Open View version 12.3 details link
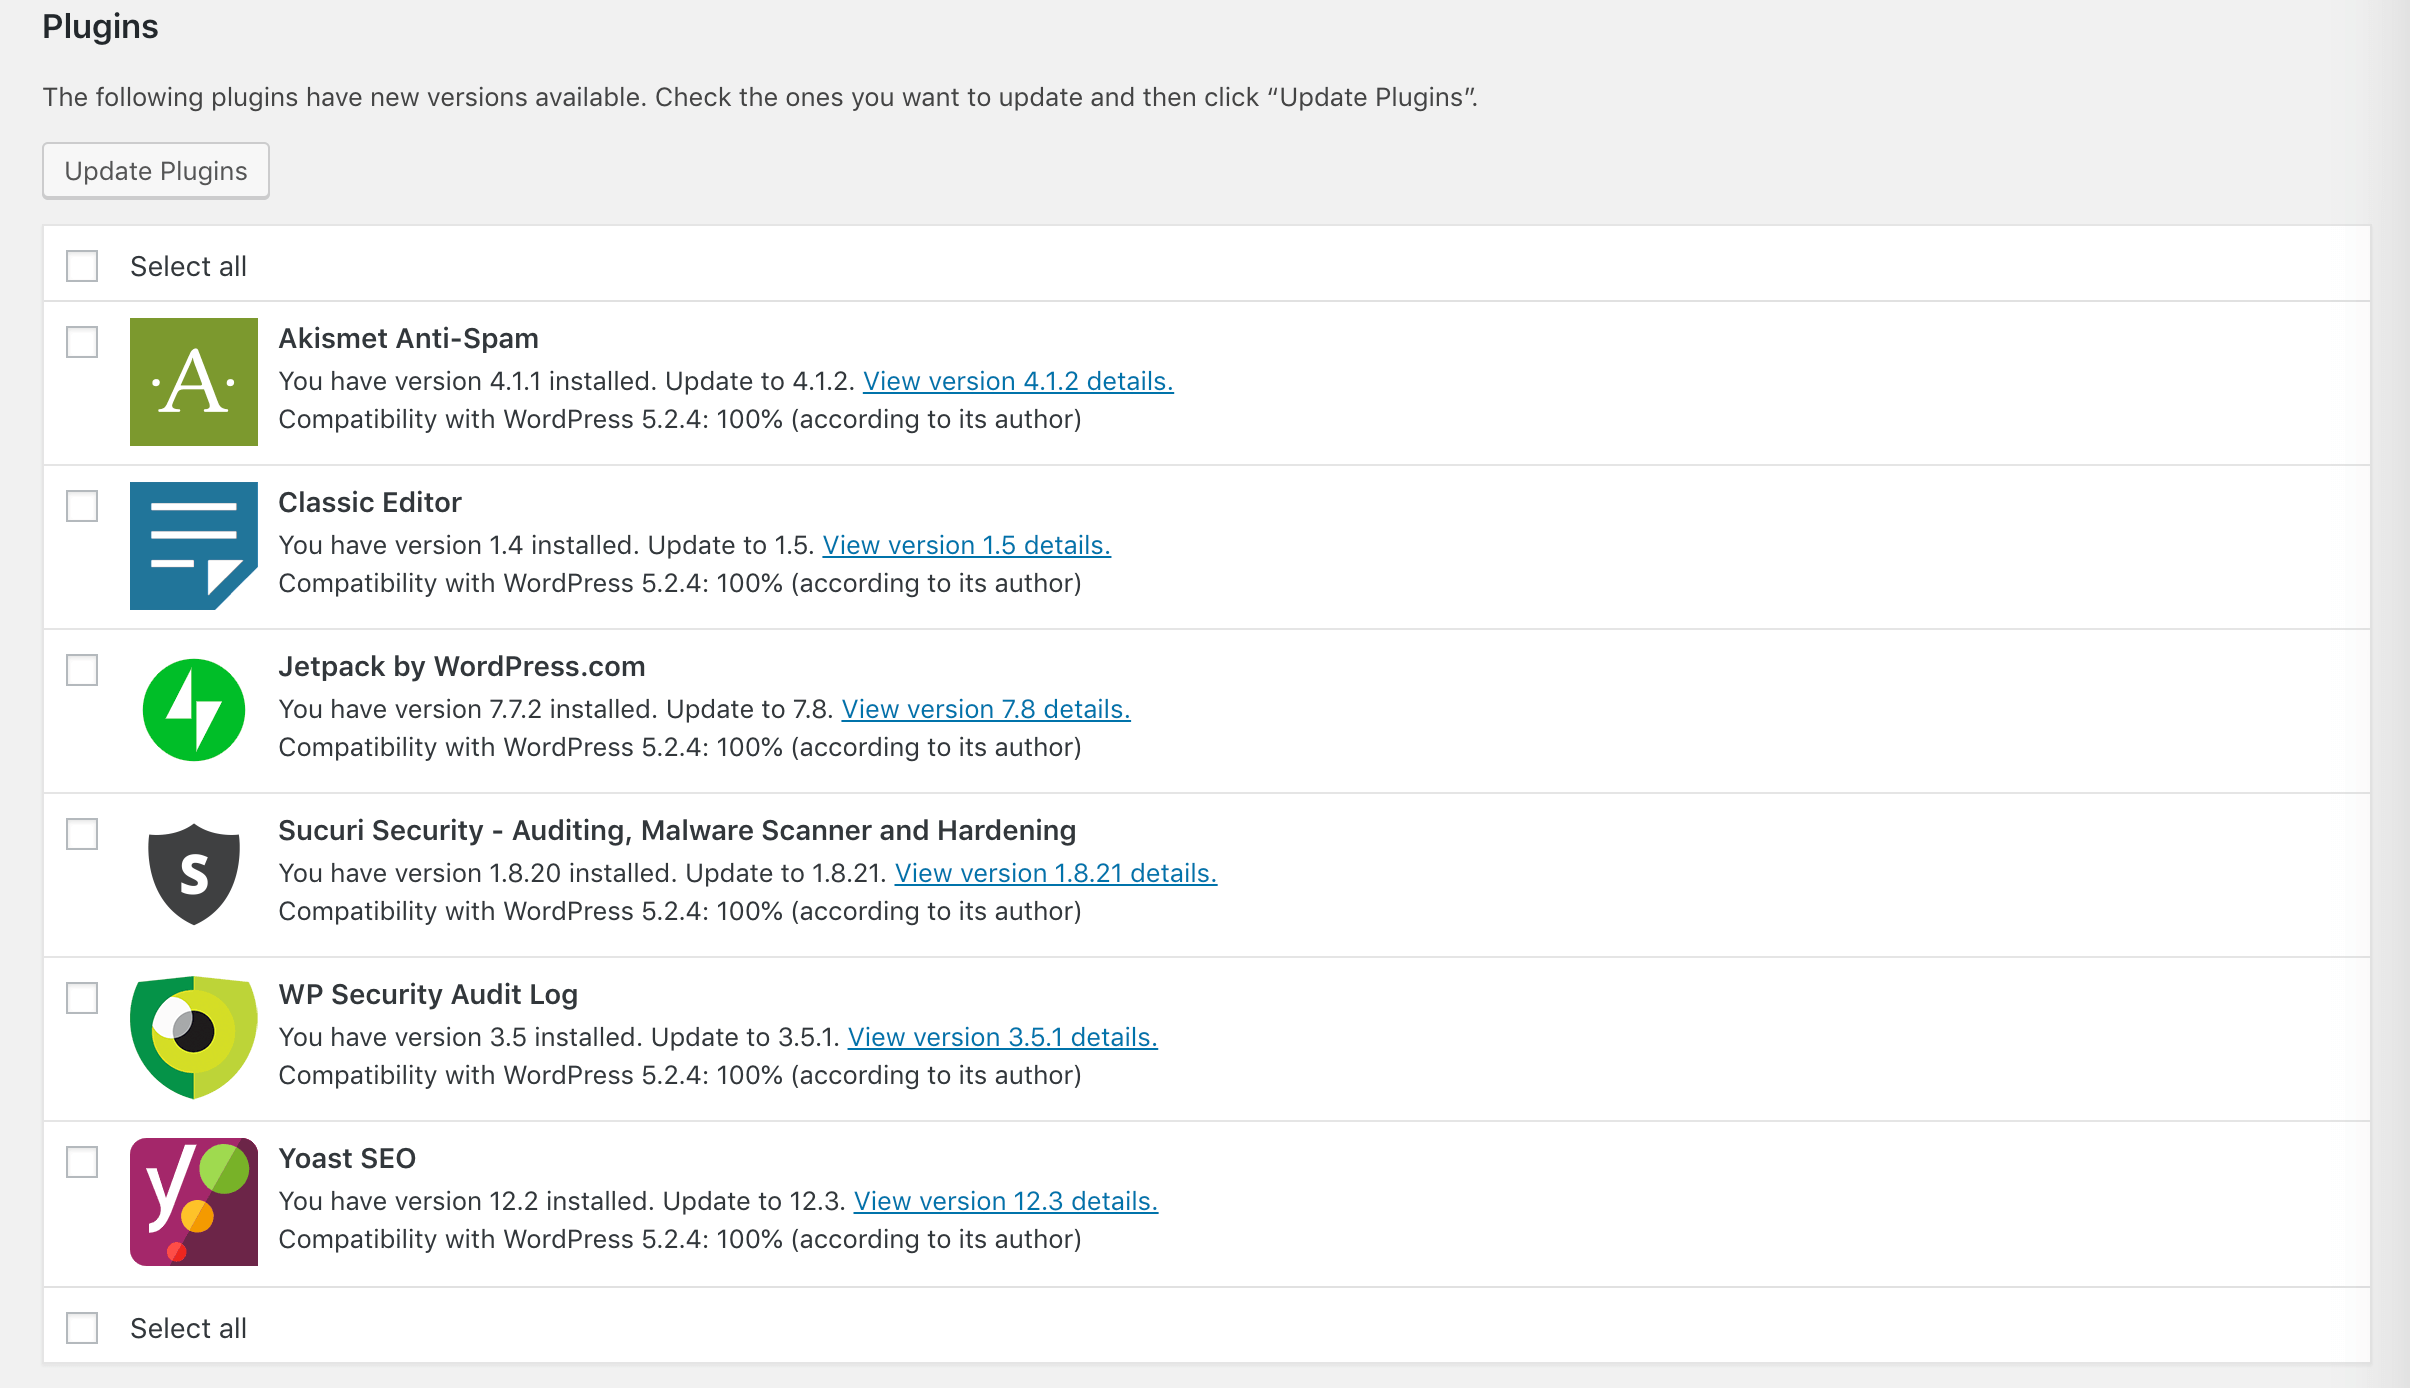 coord(1005,1201)
